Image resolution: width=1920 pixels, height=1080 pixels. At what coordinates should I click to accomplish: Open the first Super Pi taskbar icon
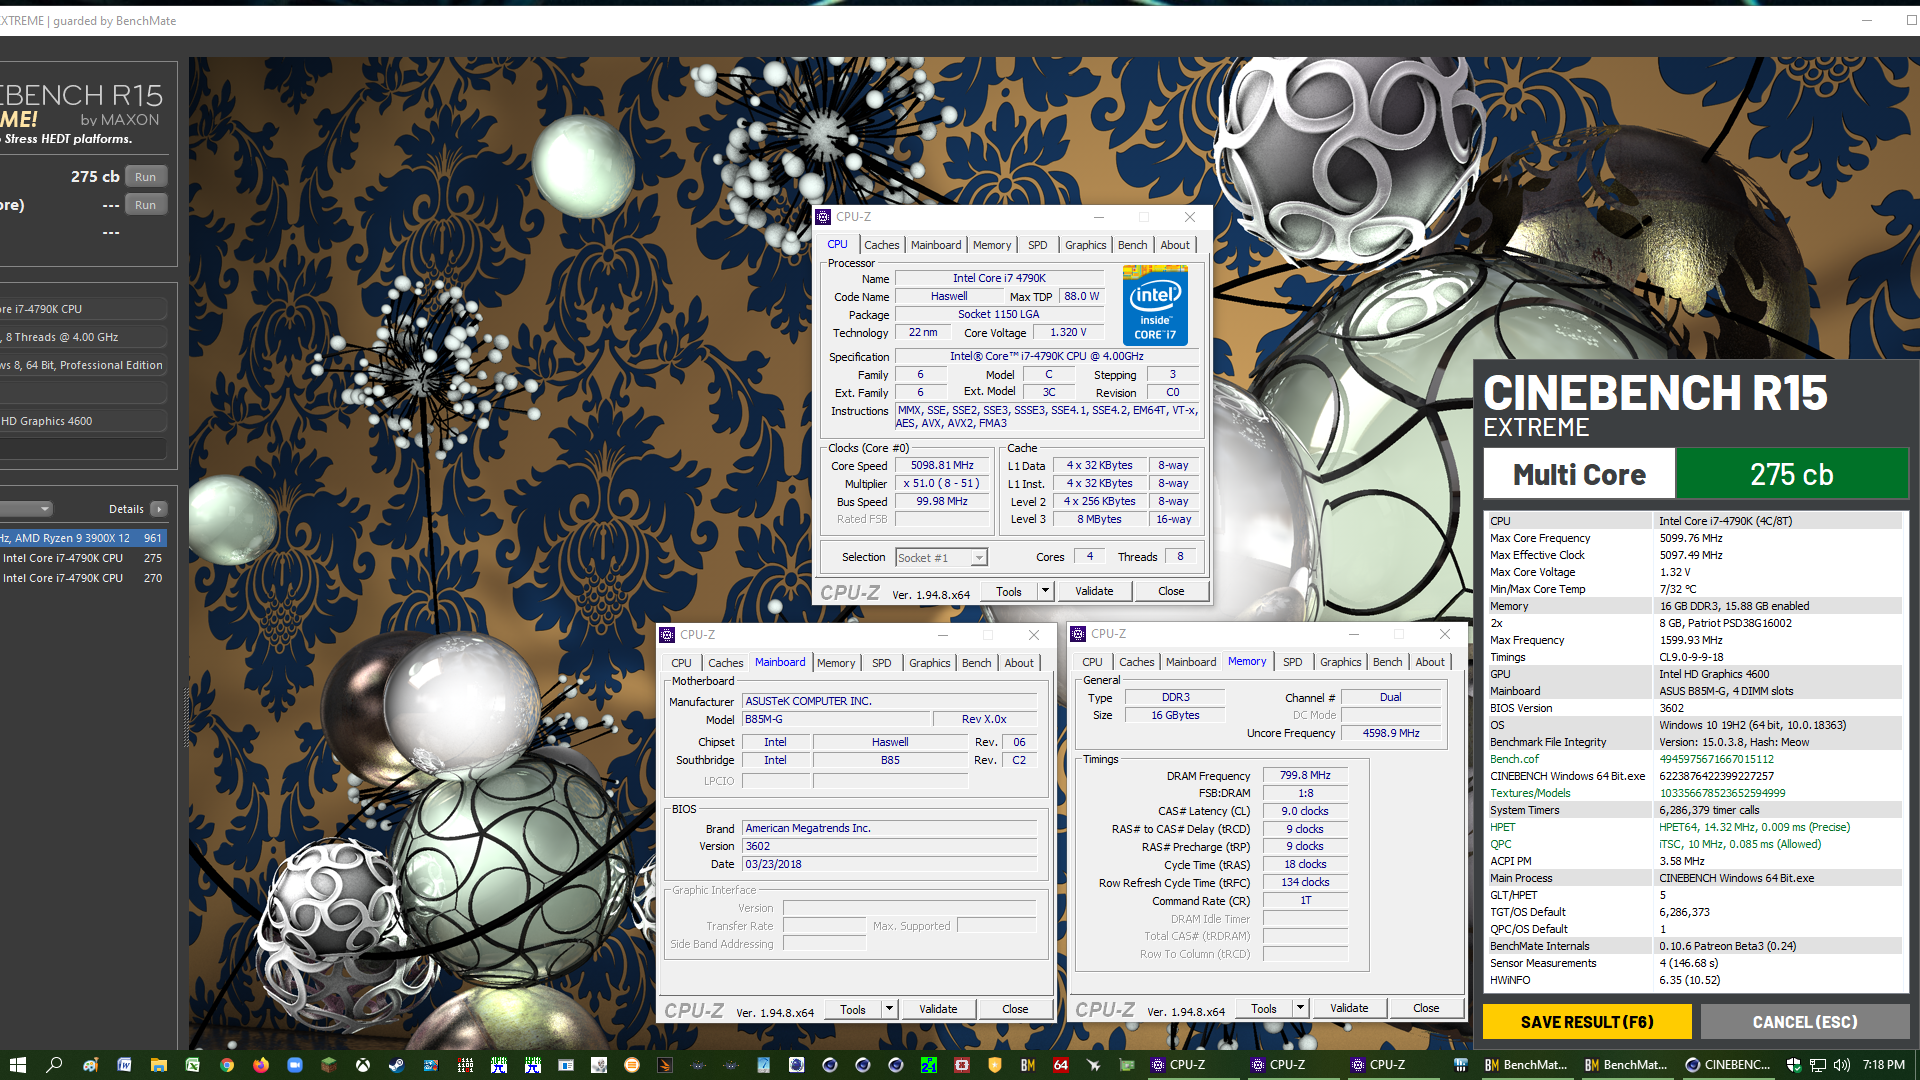[499, 1065]
